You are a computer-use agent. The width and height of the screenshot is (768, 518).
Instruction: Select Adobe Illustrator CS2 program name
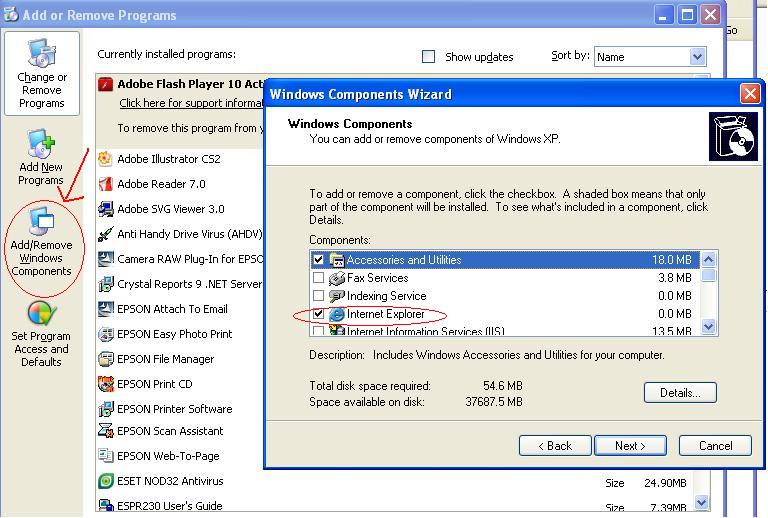(x=169, y=159)
